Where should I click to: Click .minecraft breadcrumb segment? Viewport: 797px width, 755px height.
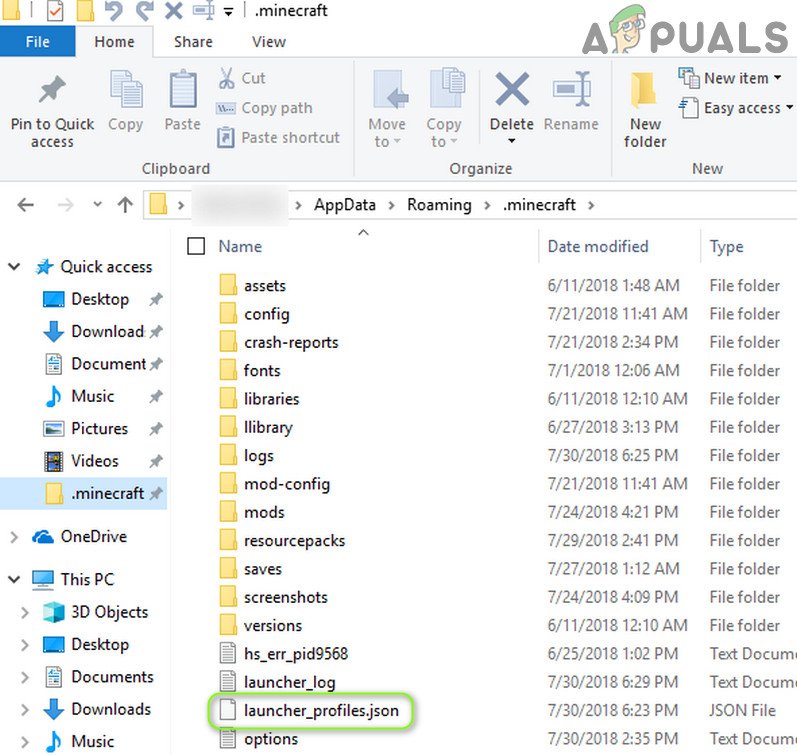[539, 205]
